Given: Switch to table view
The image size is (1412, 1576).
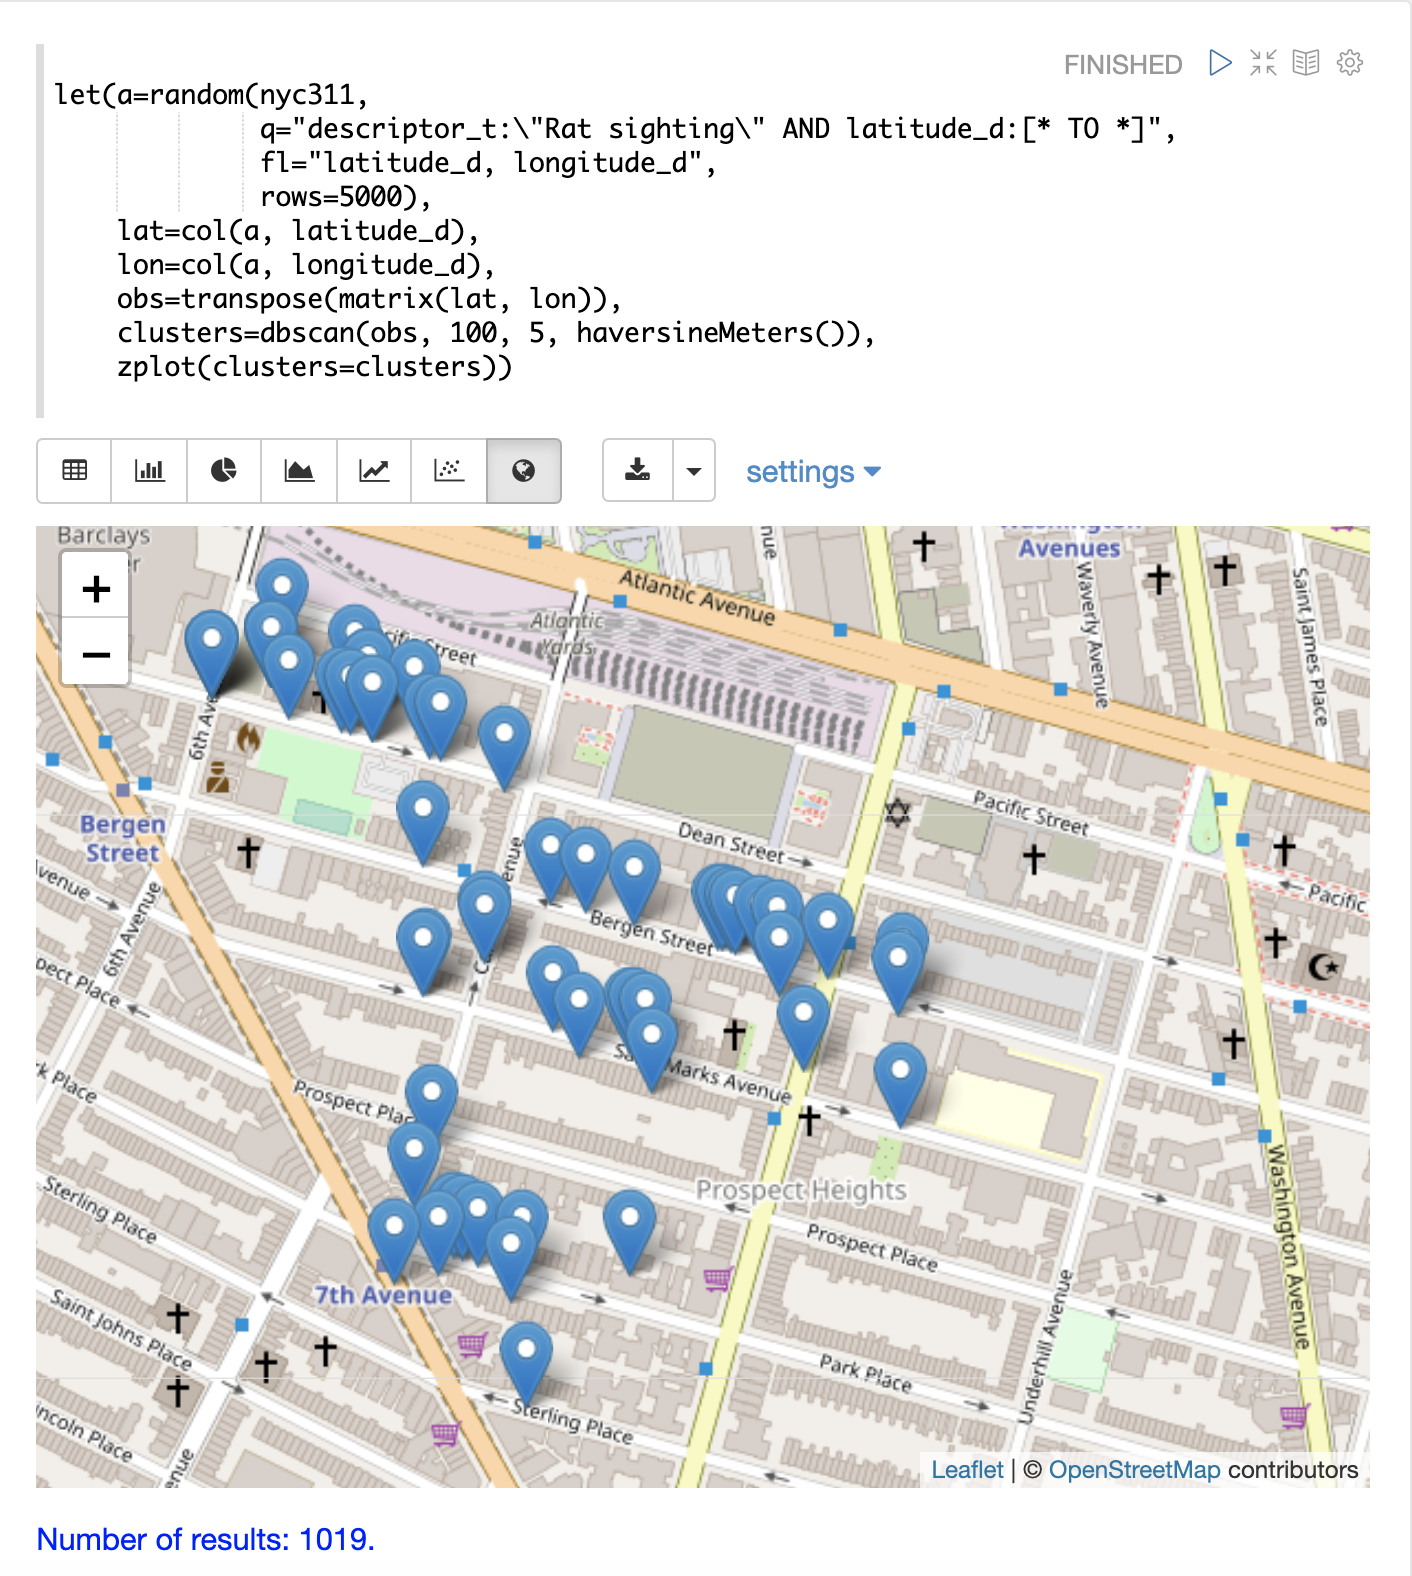Looking at the screenshot, I should pos(75,470).
